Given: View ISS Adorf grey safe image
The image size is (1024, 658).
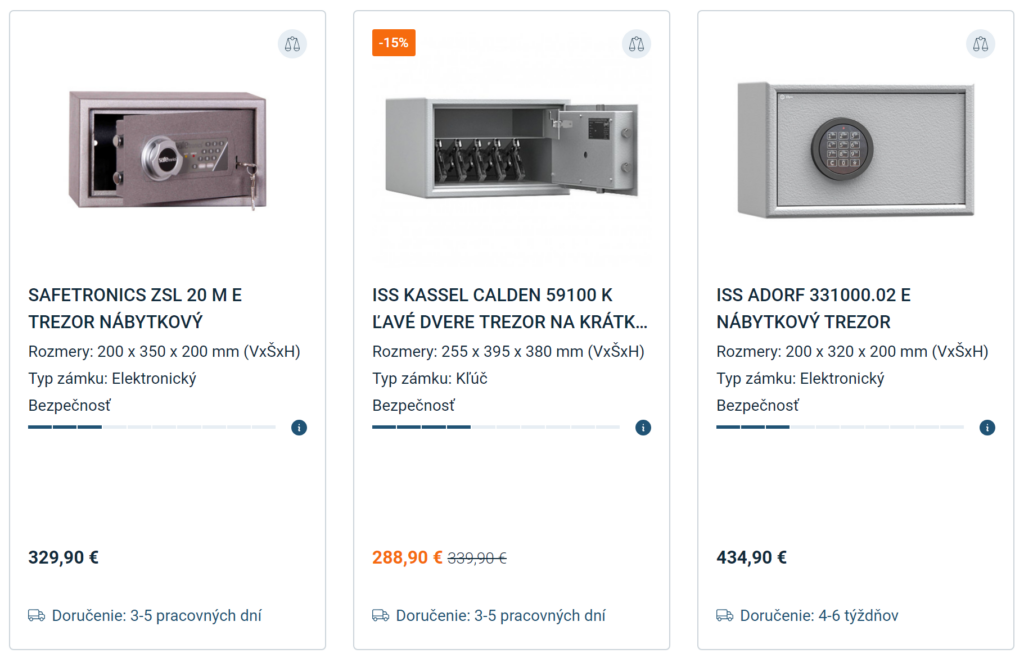Looking at the screenshot, I should pos(856,149).
